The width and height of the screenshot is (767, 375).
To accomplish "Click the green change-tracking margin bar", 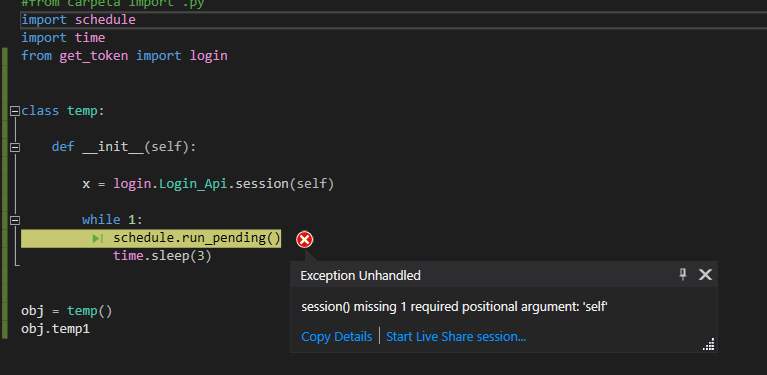I will [5, 193].
